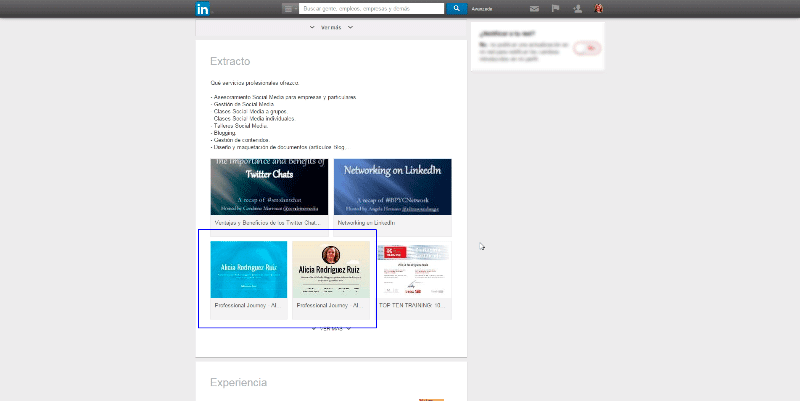Screen dimensions: 800x401
Task: Expand 'Ver más' at top of profile
Action: click(x=330, y=27)
